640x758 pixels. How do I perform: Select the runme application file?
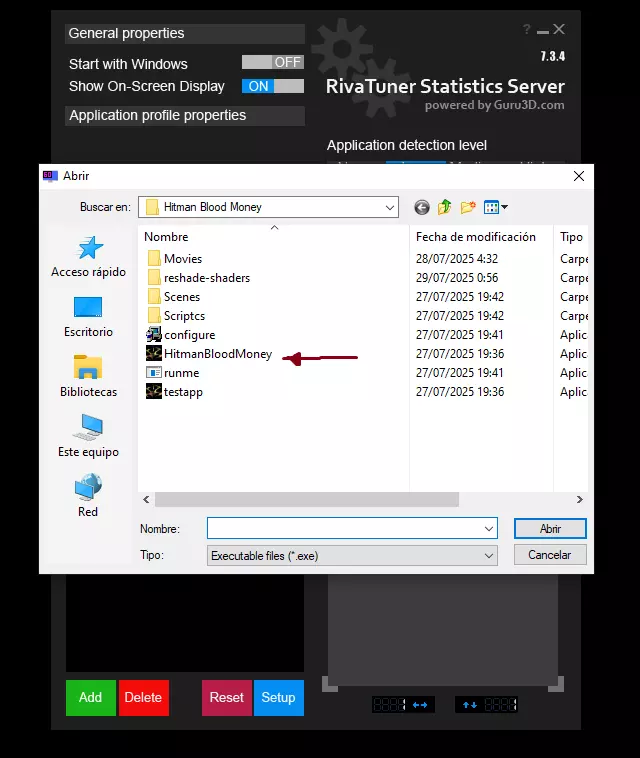click(x=173, y=373)
